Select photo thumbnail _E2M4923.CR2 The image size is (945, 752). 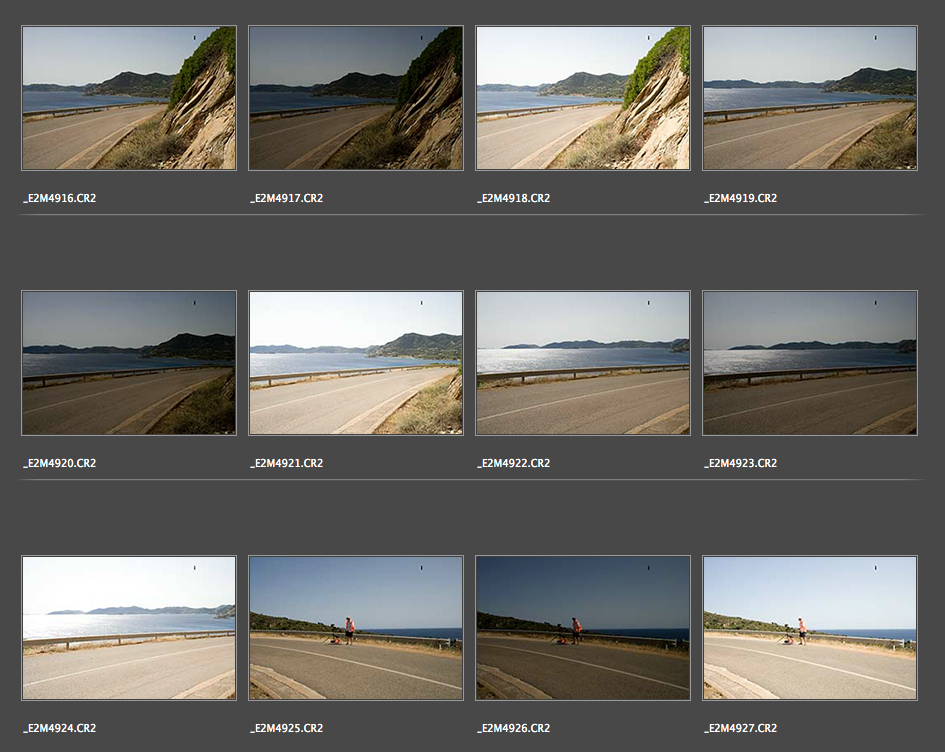809,363
